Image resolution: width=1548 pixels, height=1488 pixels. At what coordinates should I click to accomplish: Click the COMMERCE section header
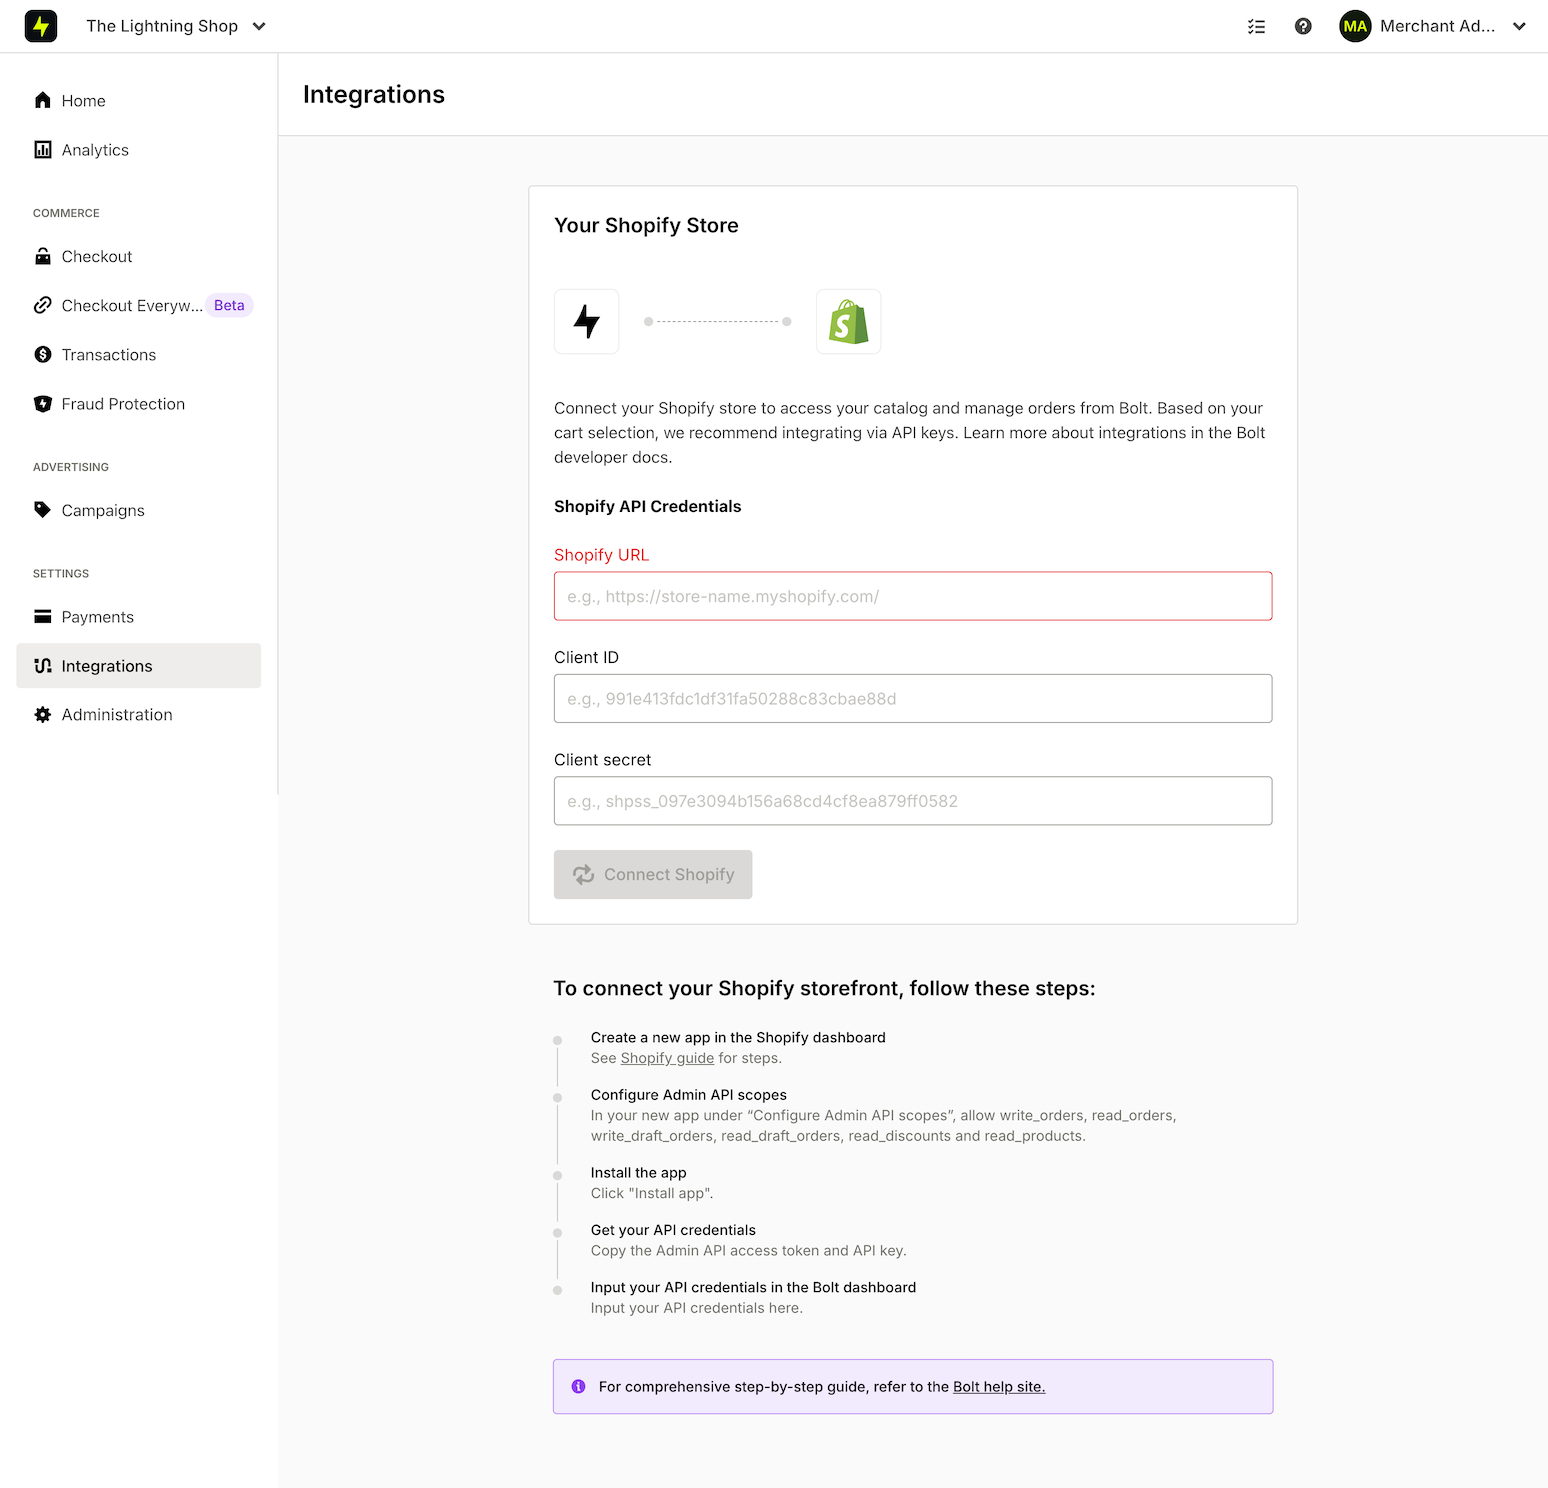point(66,214)
